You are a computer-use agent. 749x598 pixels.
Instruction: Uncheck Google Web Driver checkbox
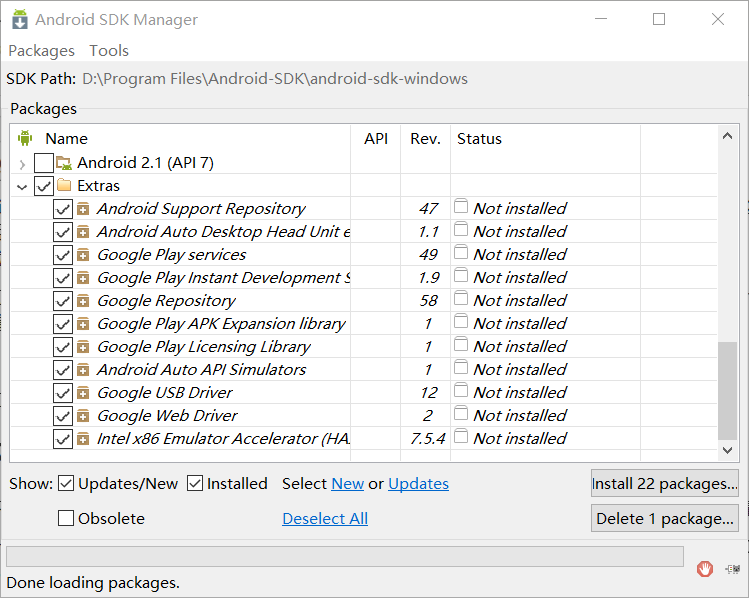pyautogui.click(x=63, y=416)
